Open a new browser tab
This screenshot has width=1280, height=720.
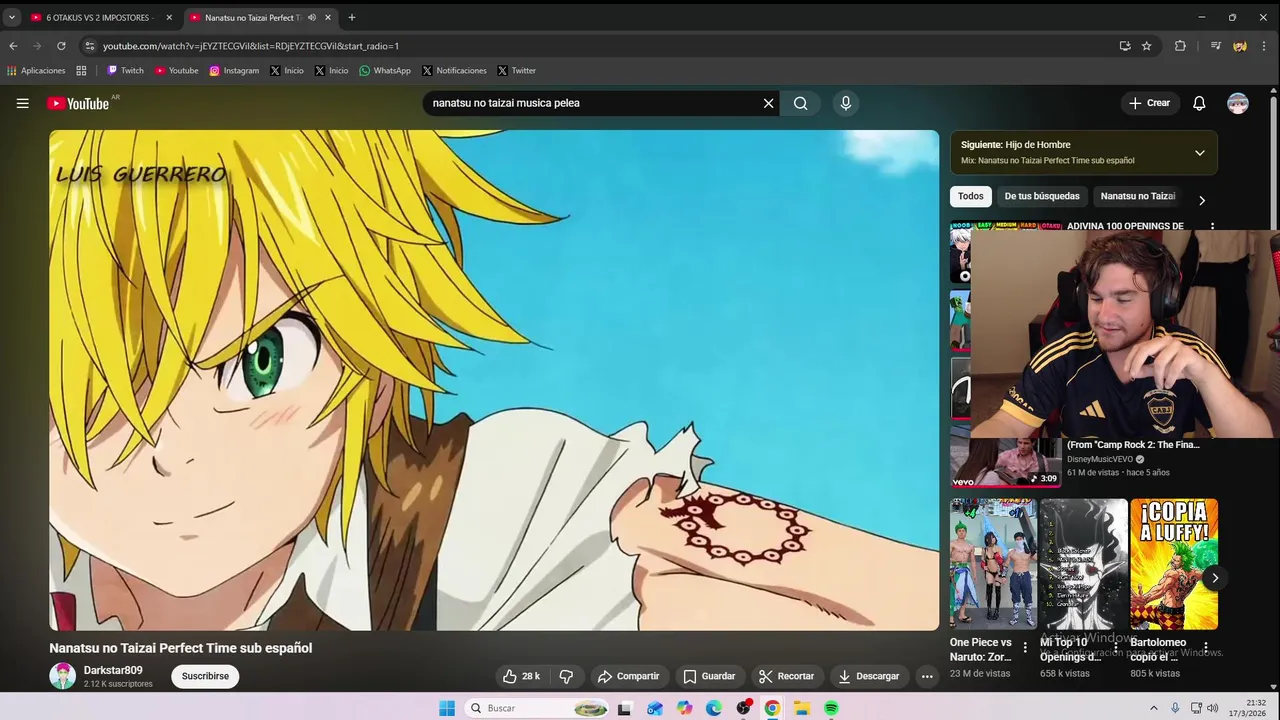(351, 17)
